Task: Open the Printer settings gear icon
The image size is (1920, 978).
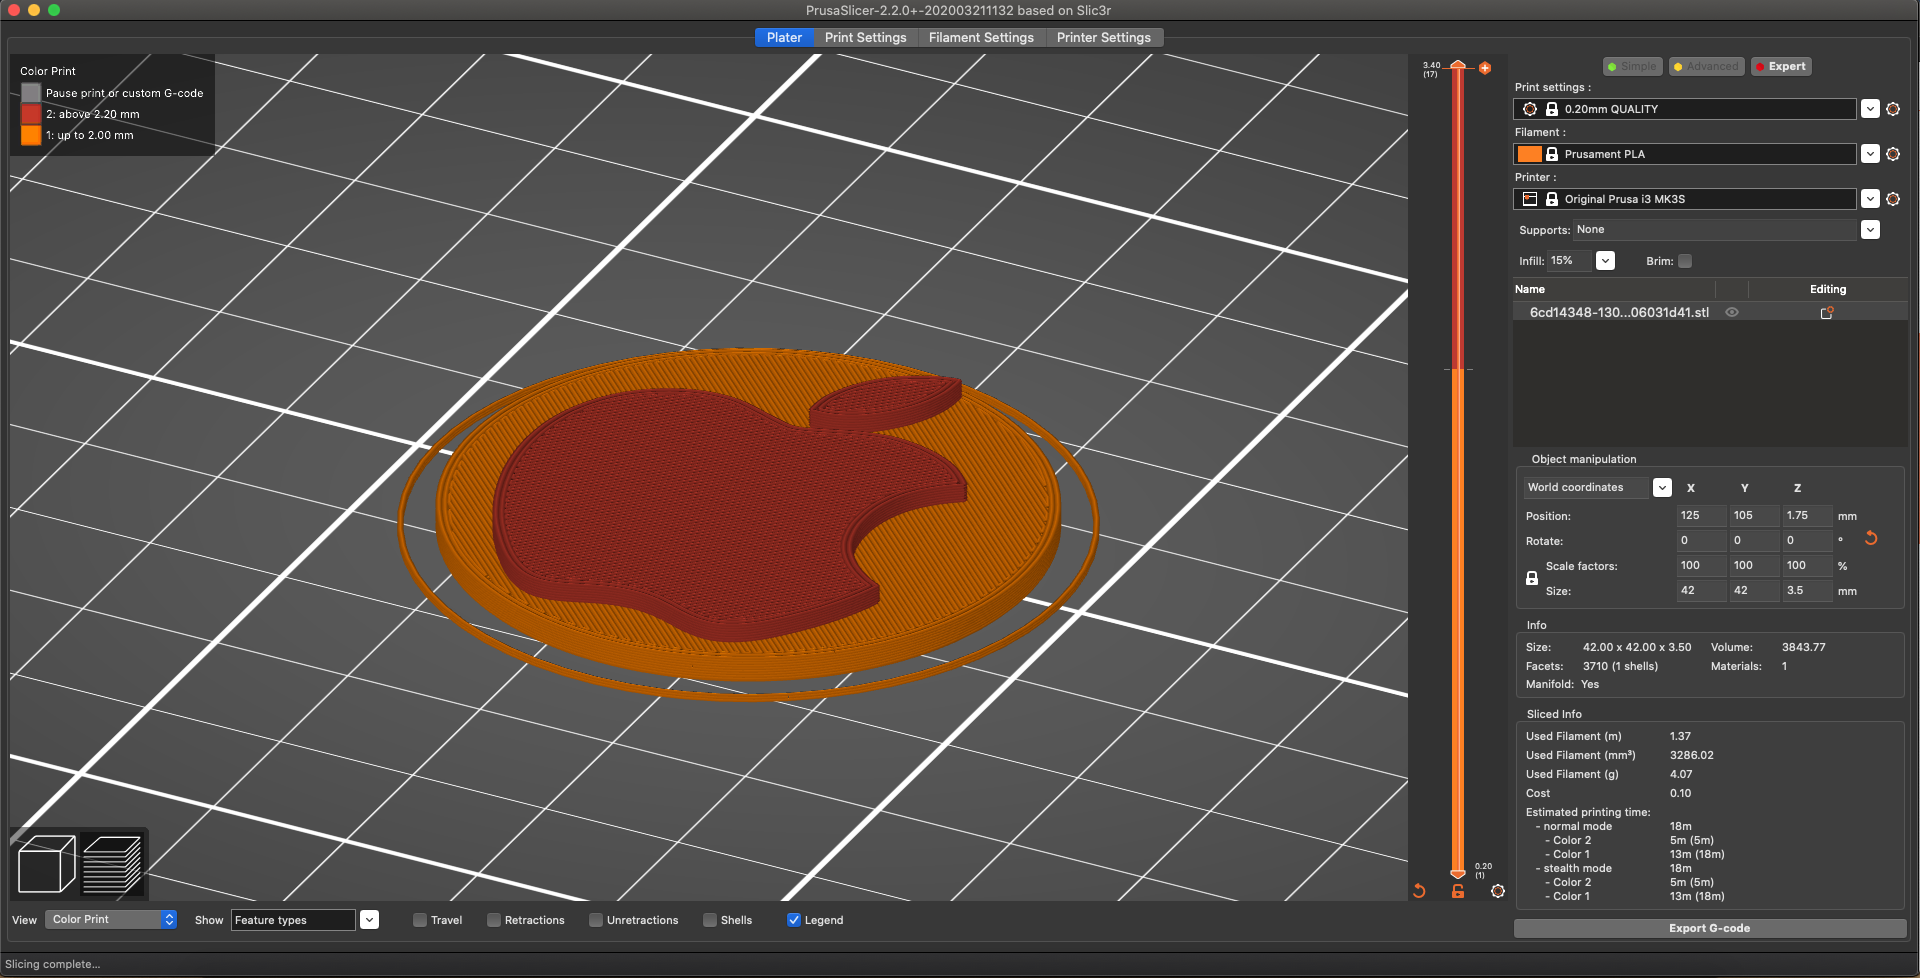Action: click(1893, 198)
